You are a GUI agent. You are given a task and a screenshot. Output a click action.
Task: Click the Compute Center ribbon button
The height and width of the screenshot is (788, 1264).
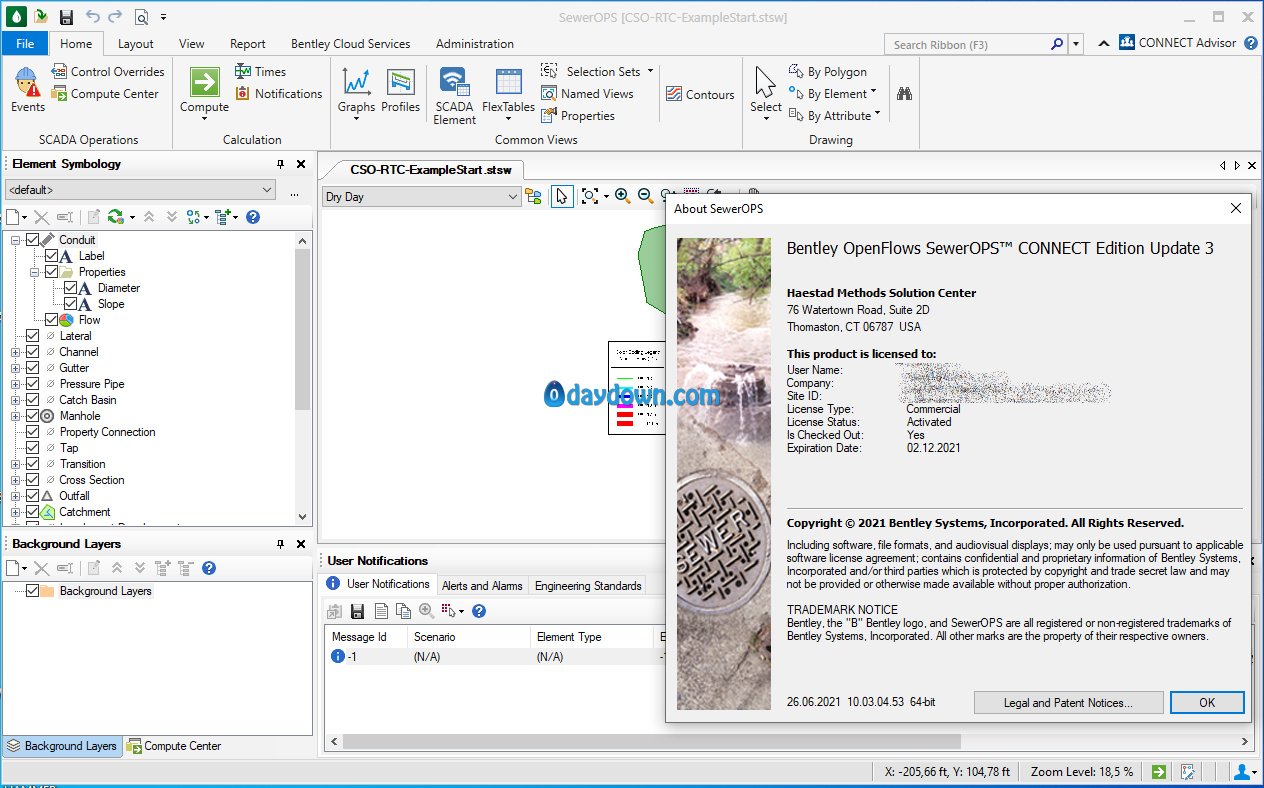104,94
